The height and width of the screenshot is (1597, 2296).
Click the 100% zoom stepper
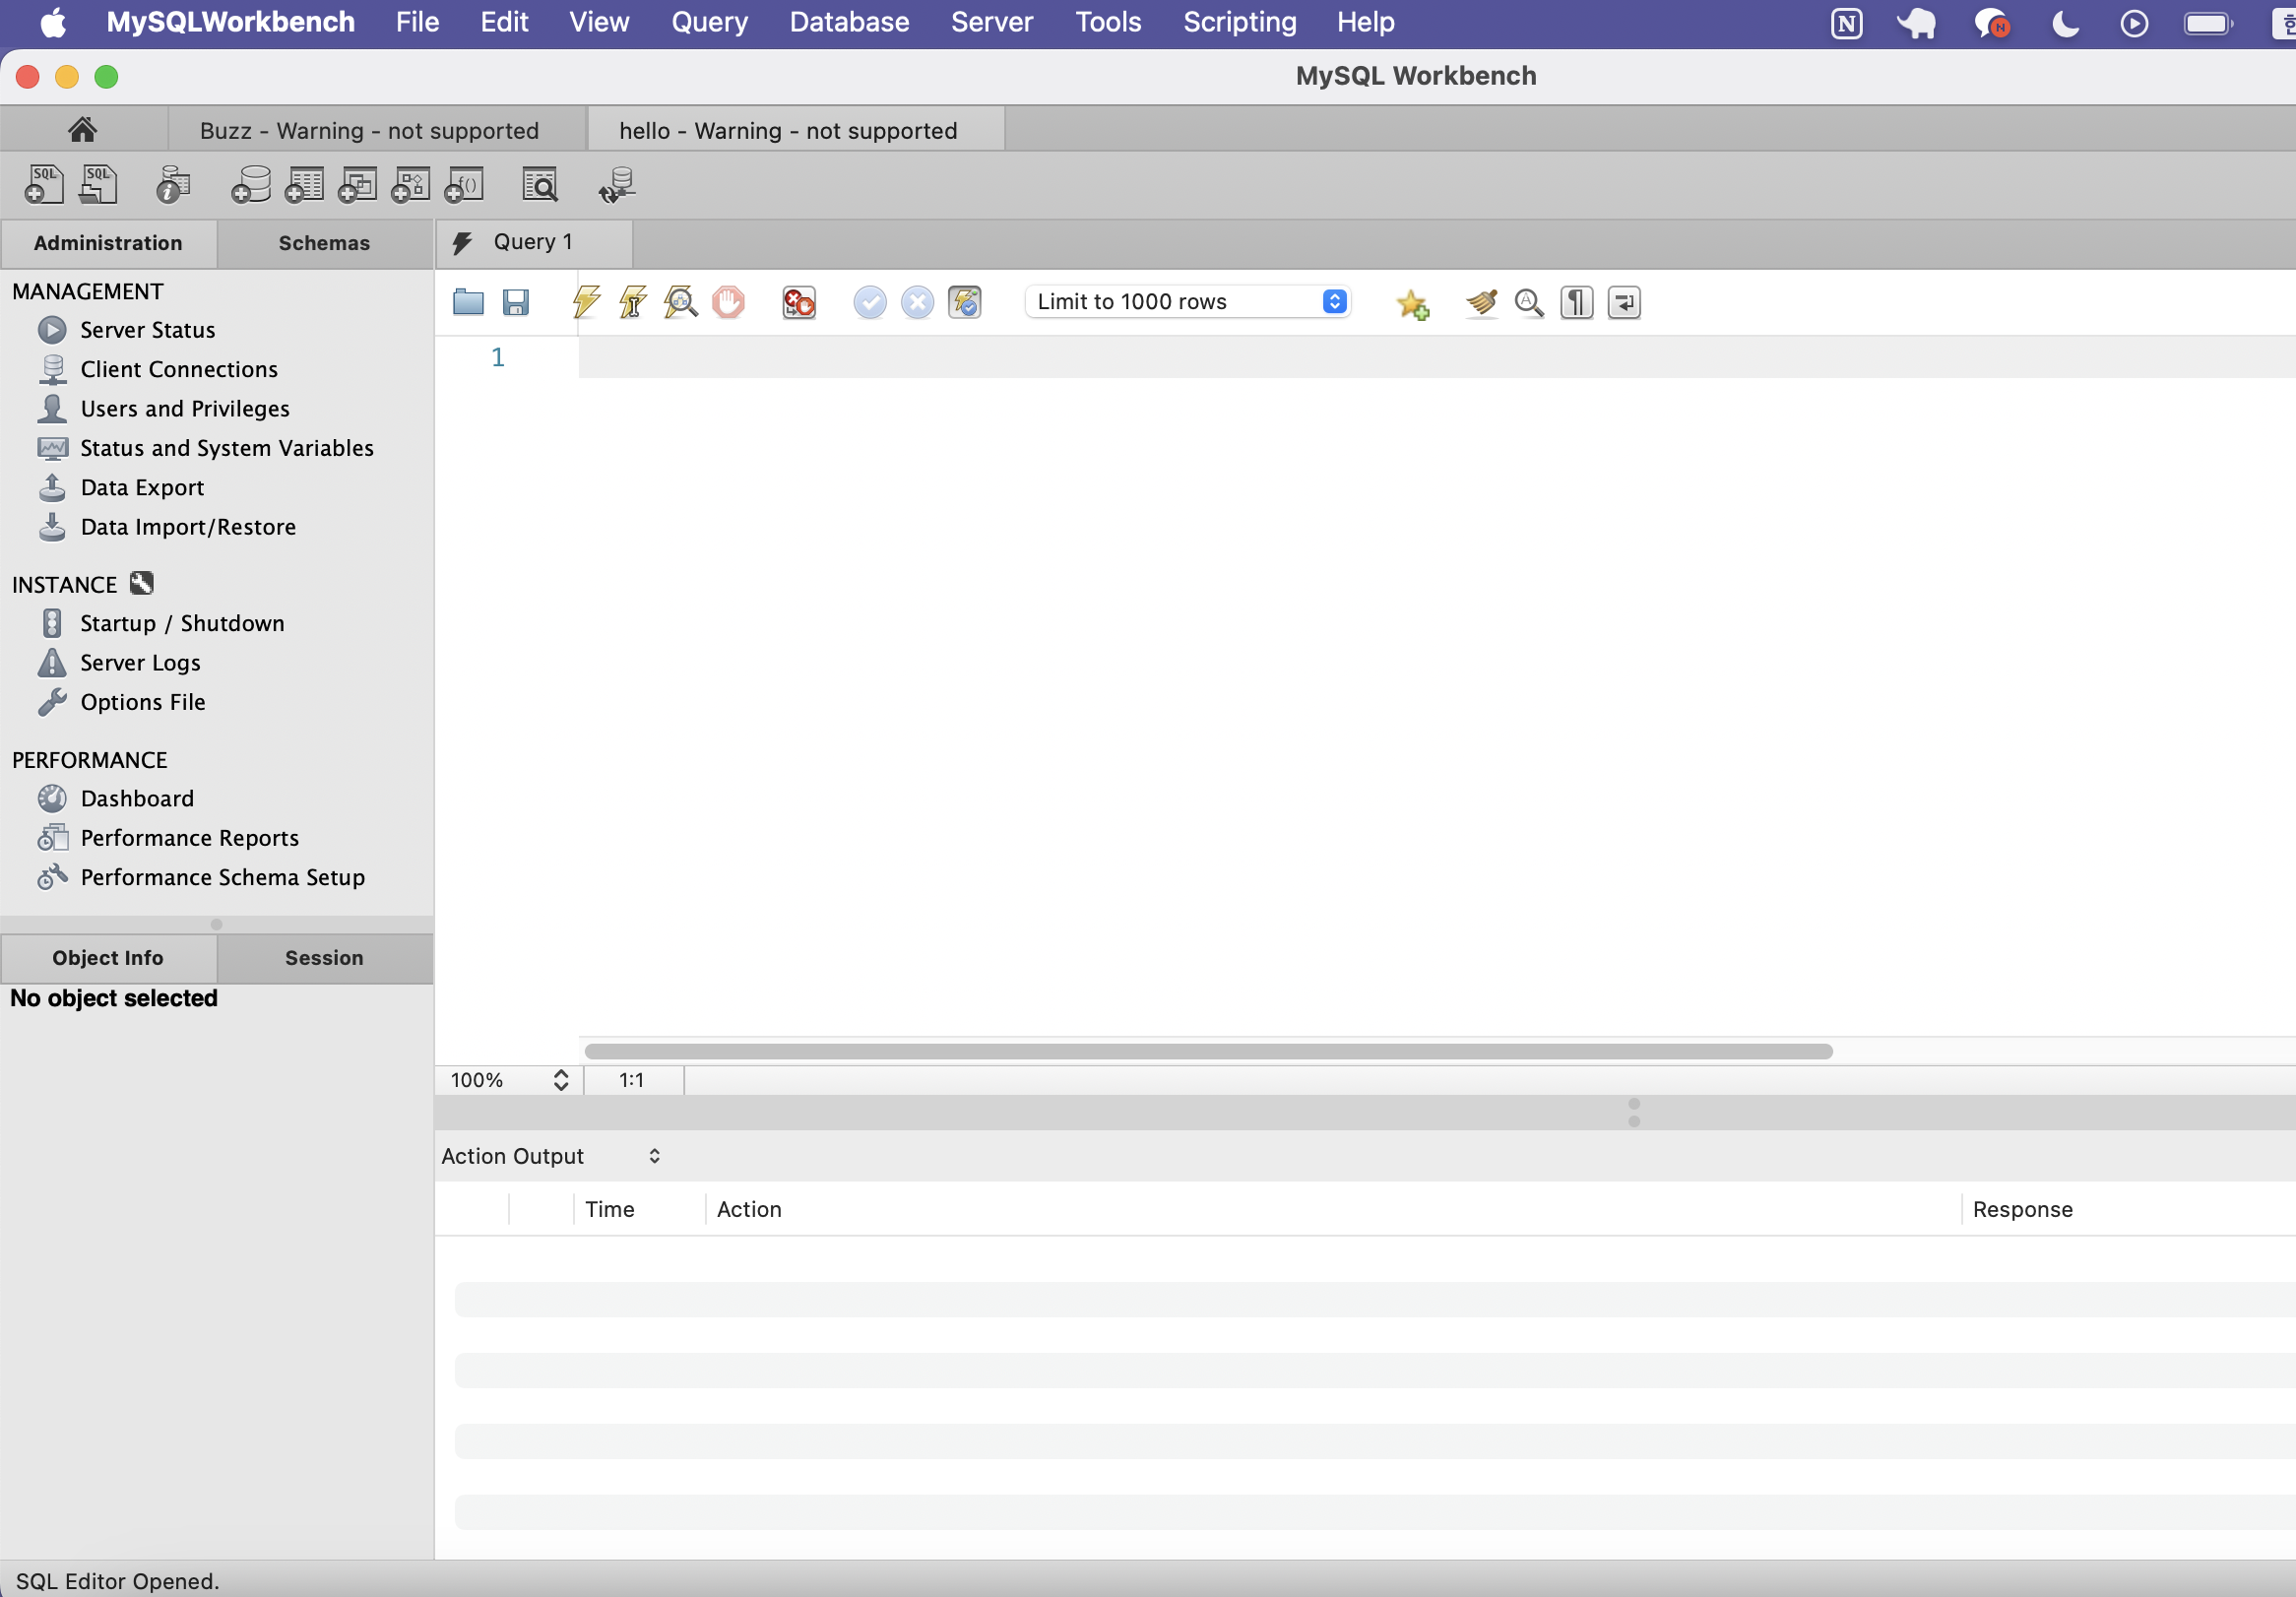click(x=561, y=1080)
